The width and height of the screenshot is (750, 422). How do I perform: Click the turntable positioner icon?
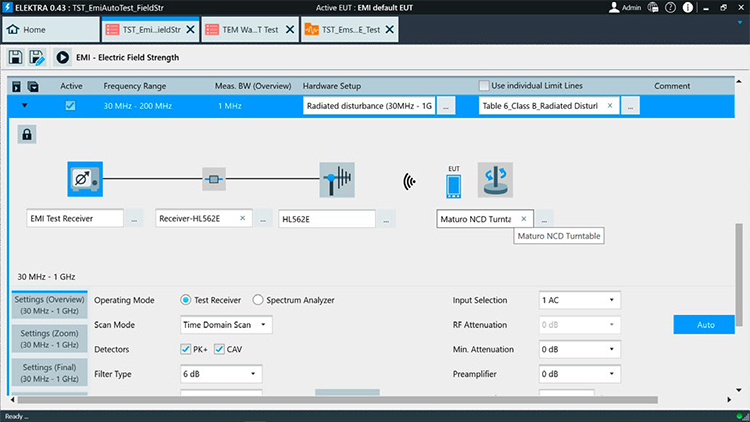(495, 180)
